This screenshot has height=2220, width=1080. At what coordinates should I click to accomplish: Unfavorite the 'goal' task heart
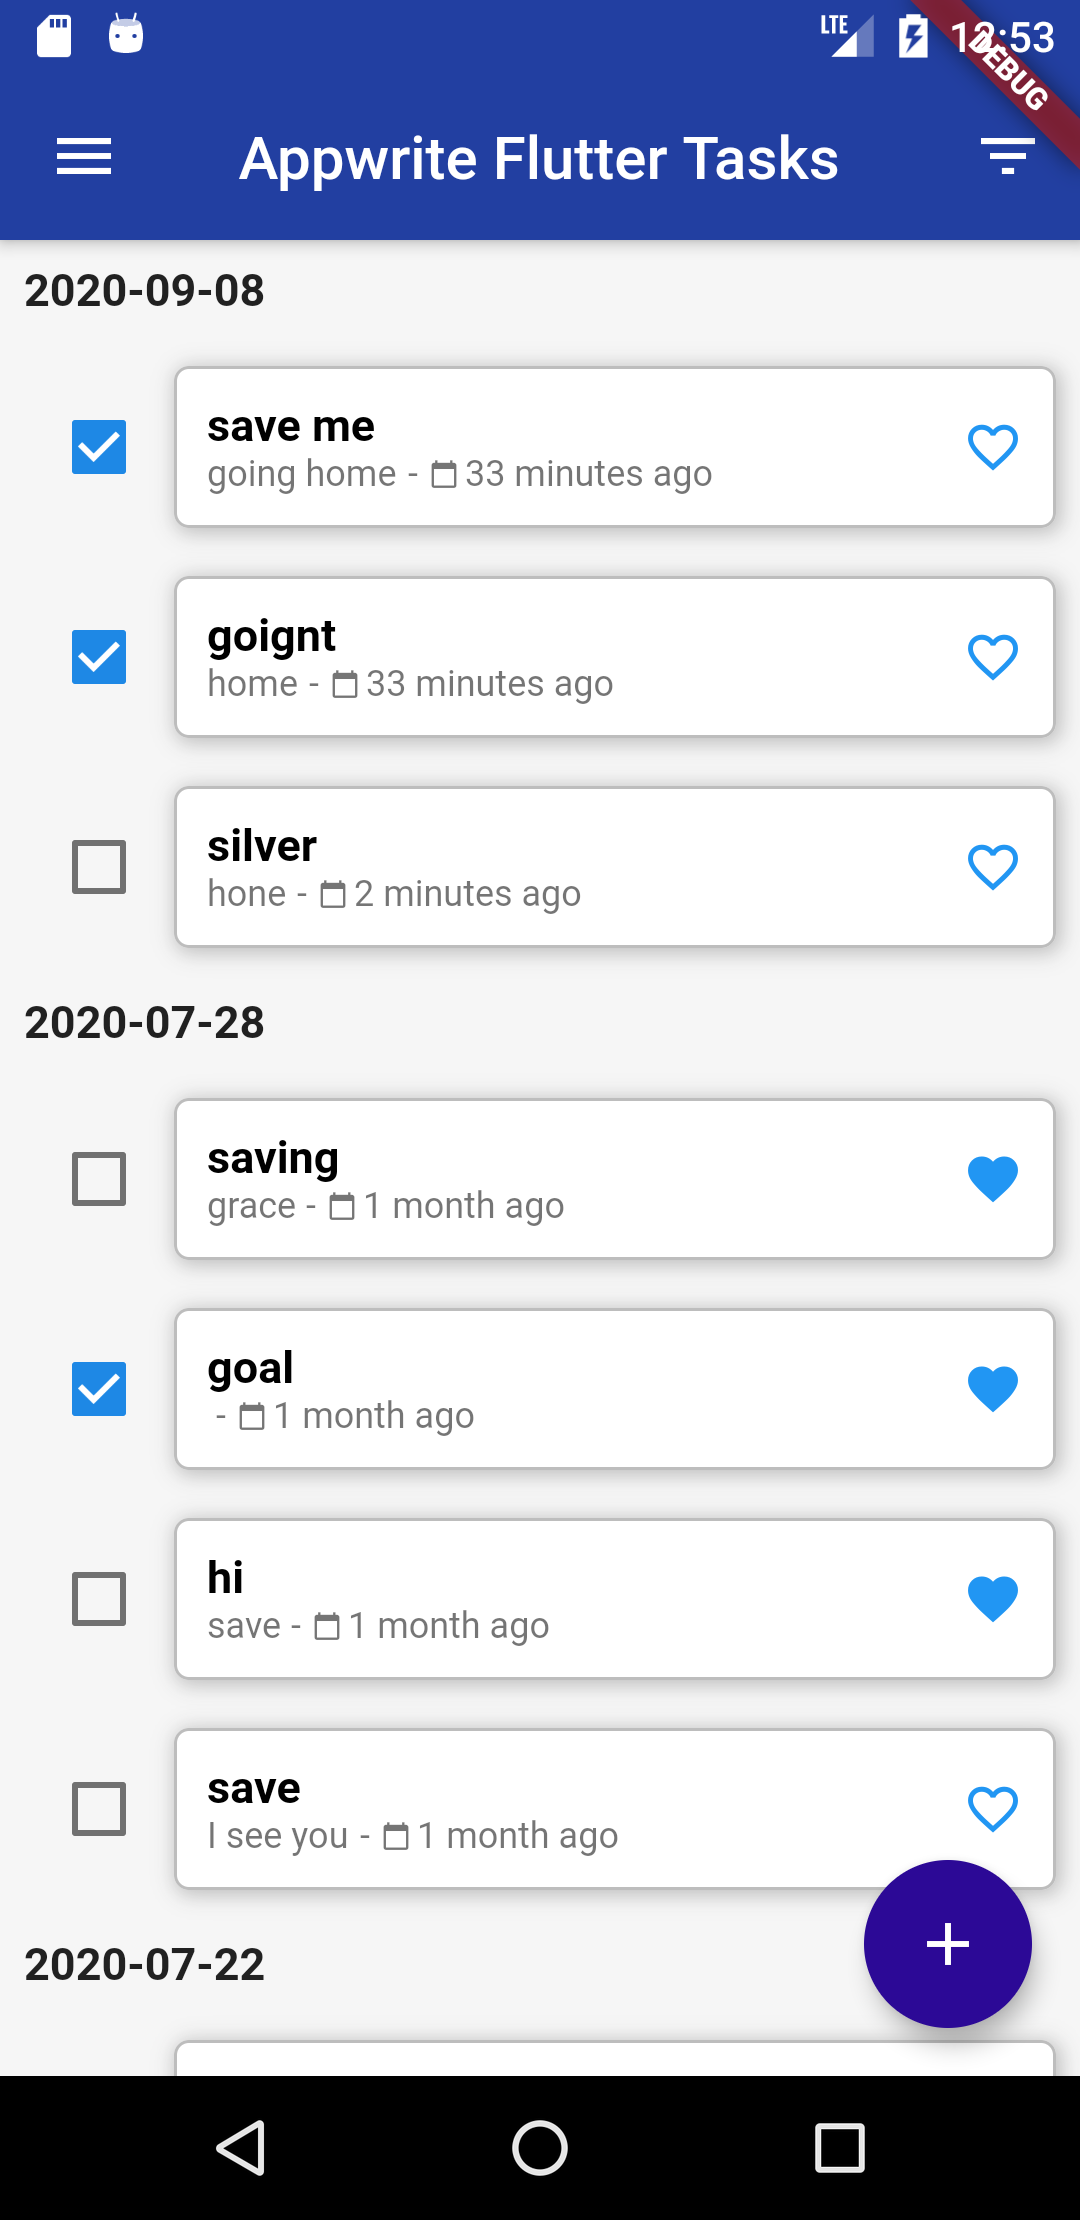point(993,1389)
